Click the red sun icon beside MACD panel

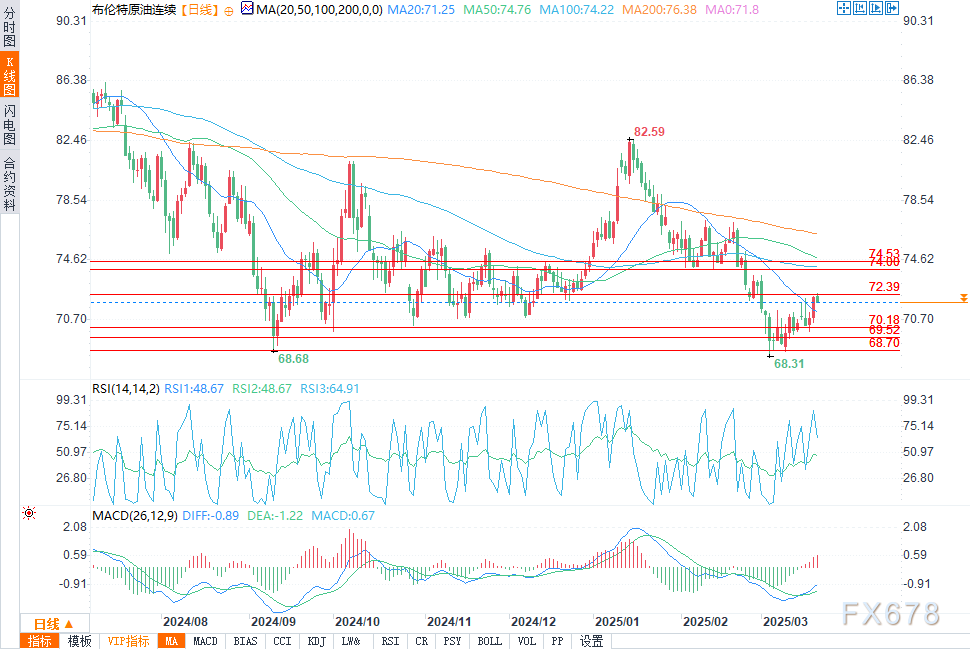[x=29, y=513]
